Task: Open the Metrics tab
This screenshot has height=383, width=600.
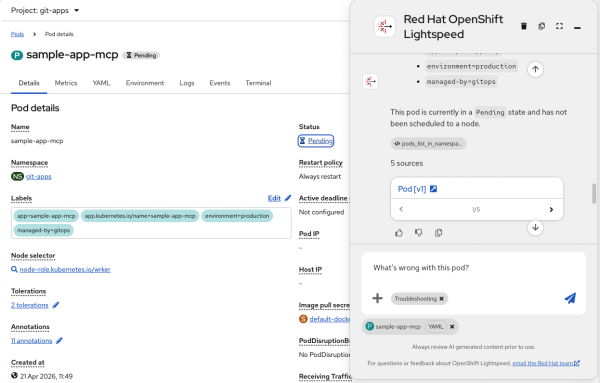Action: pos(66,83)
